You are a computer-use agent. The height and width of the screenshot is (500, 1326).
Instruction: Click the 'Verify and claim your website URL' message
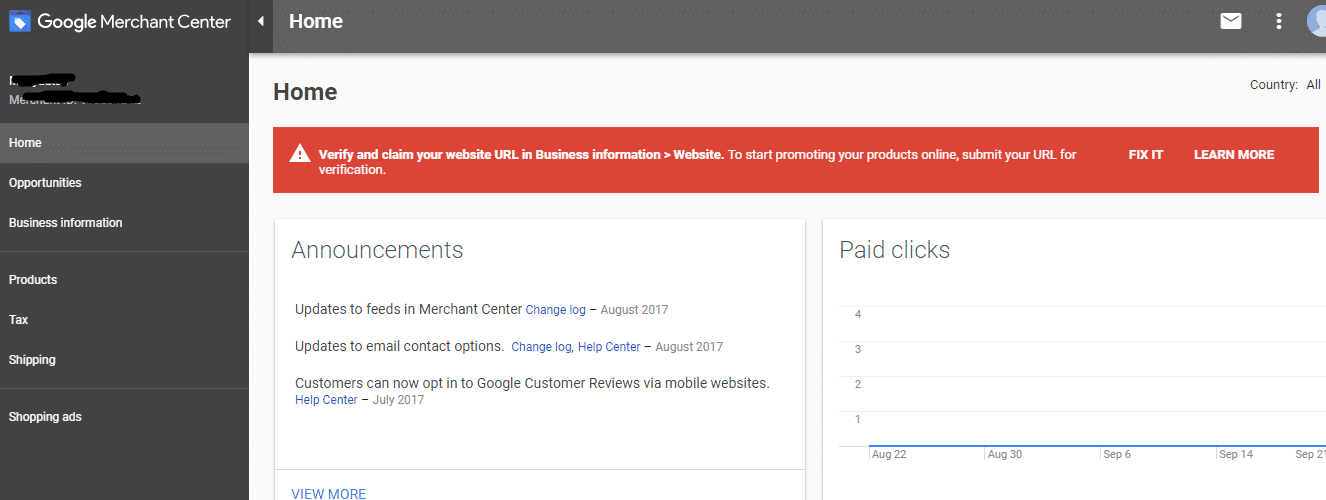(698, 162)
